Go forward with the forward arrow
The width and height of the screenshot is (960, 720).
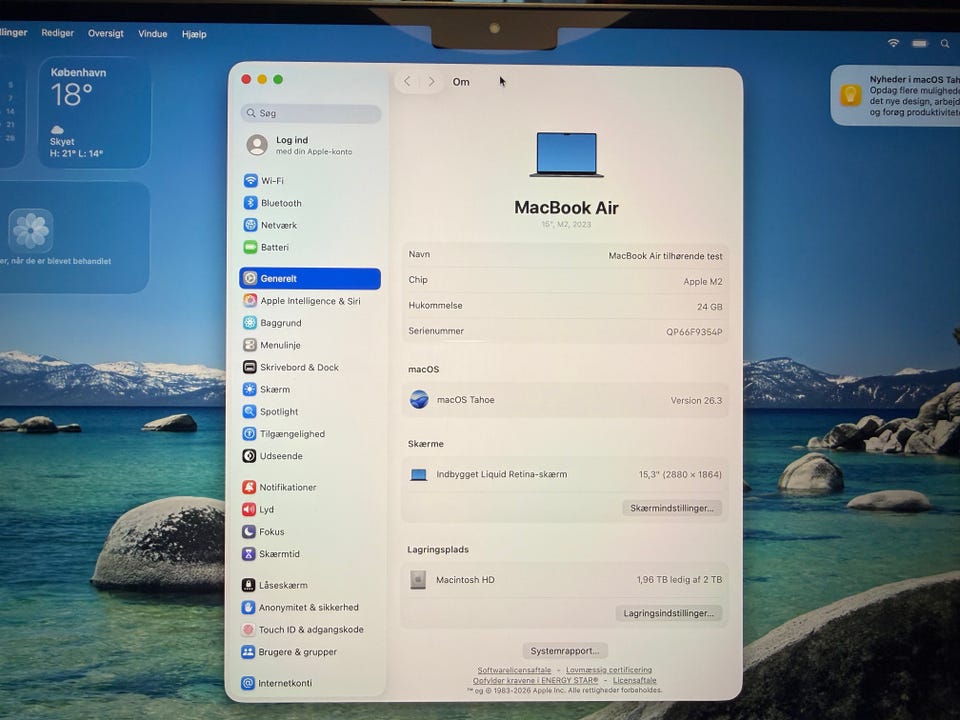(432, 81)
